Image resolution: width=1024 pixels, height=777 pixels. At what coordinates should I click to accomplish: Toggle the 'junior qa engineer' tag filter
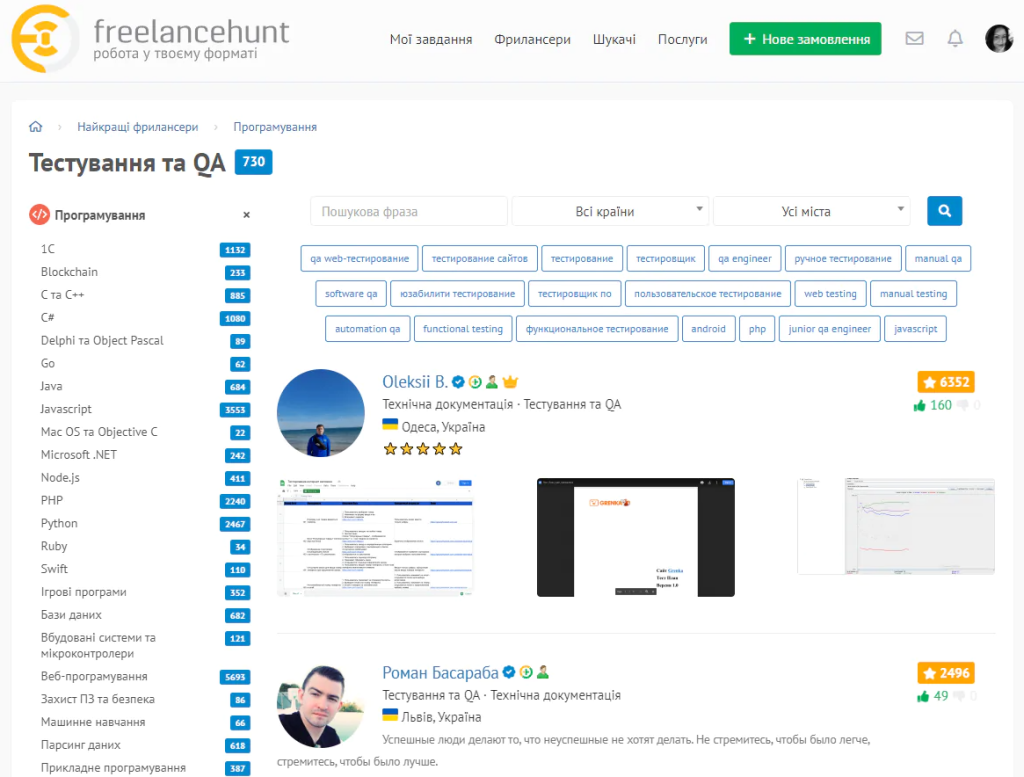pos(828,329)
